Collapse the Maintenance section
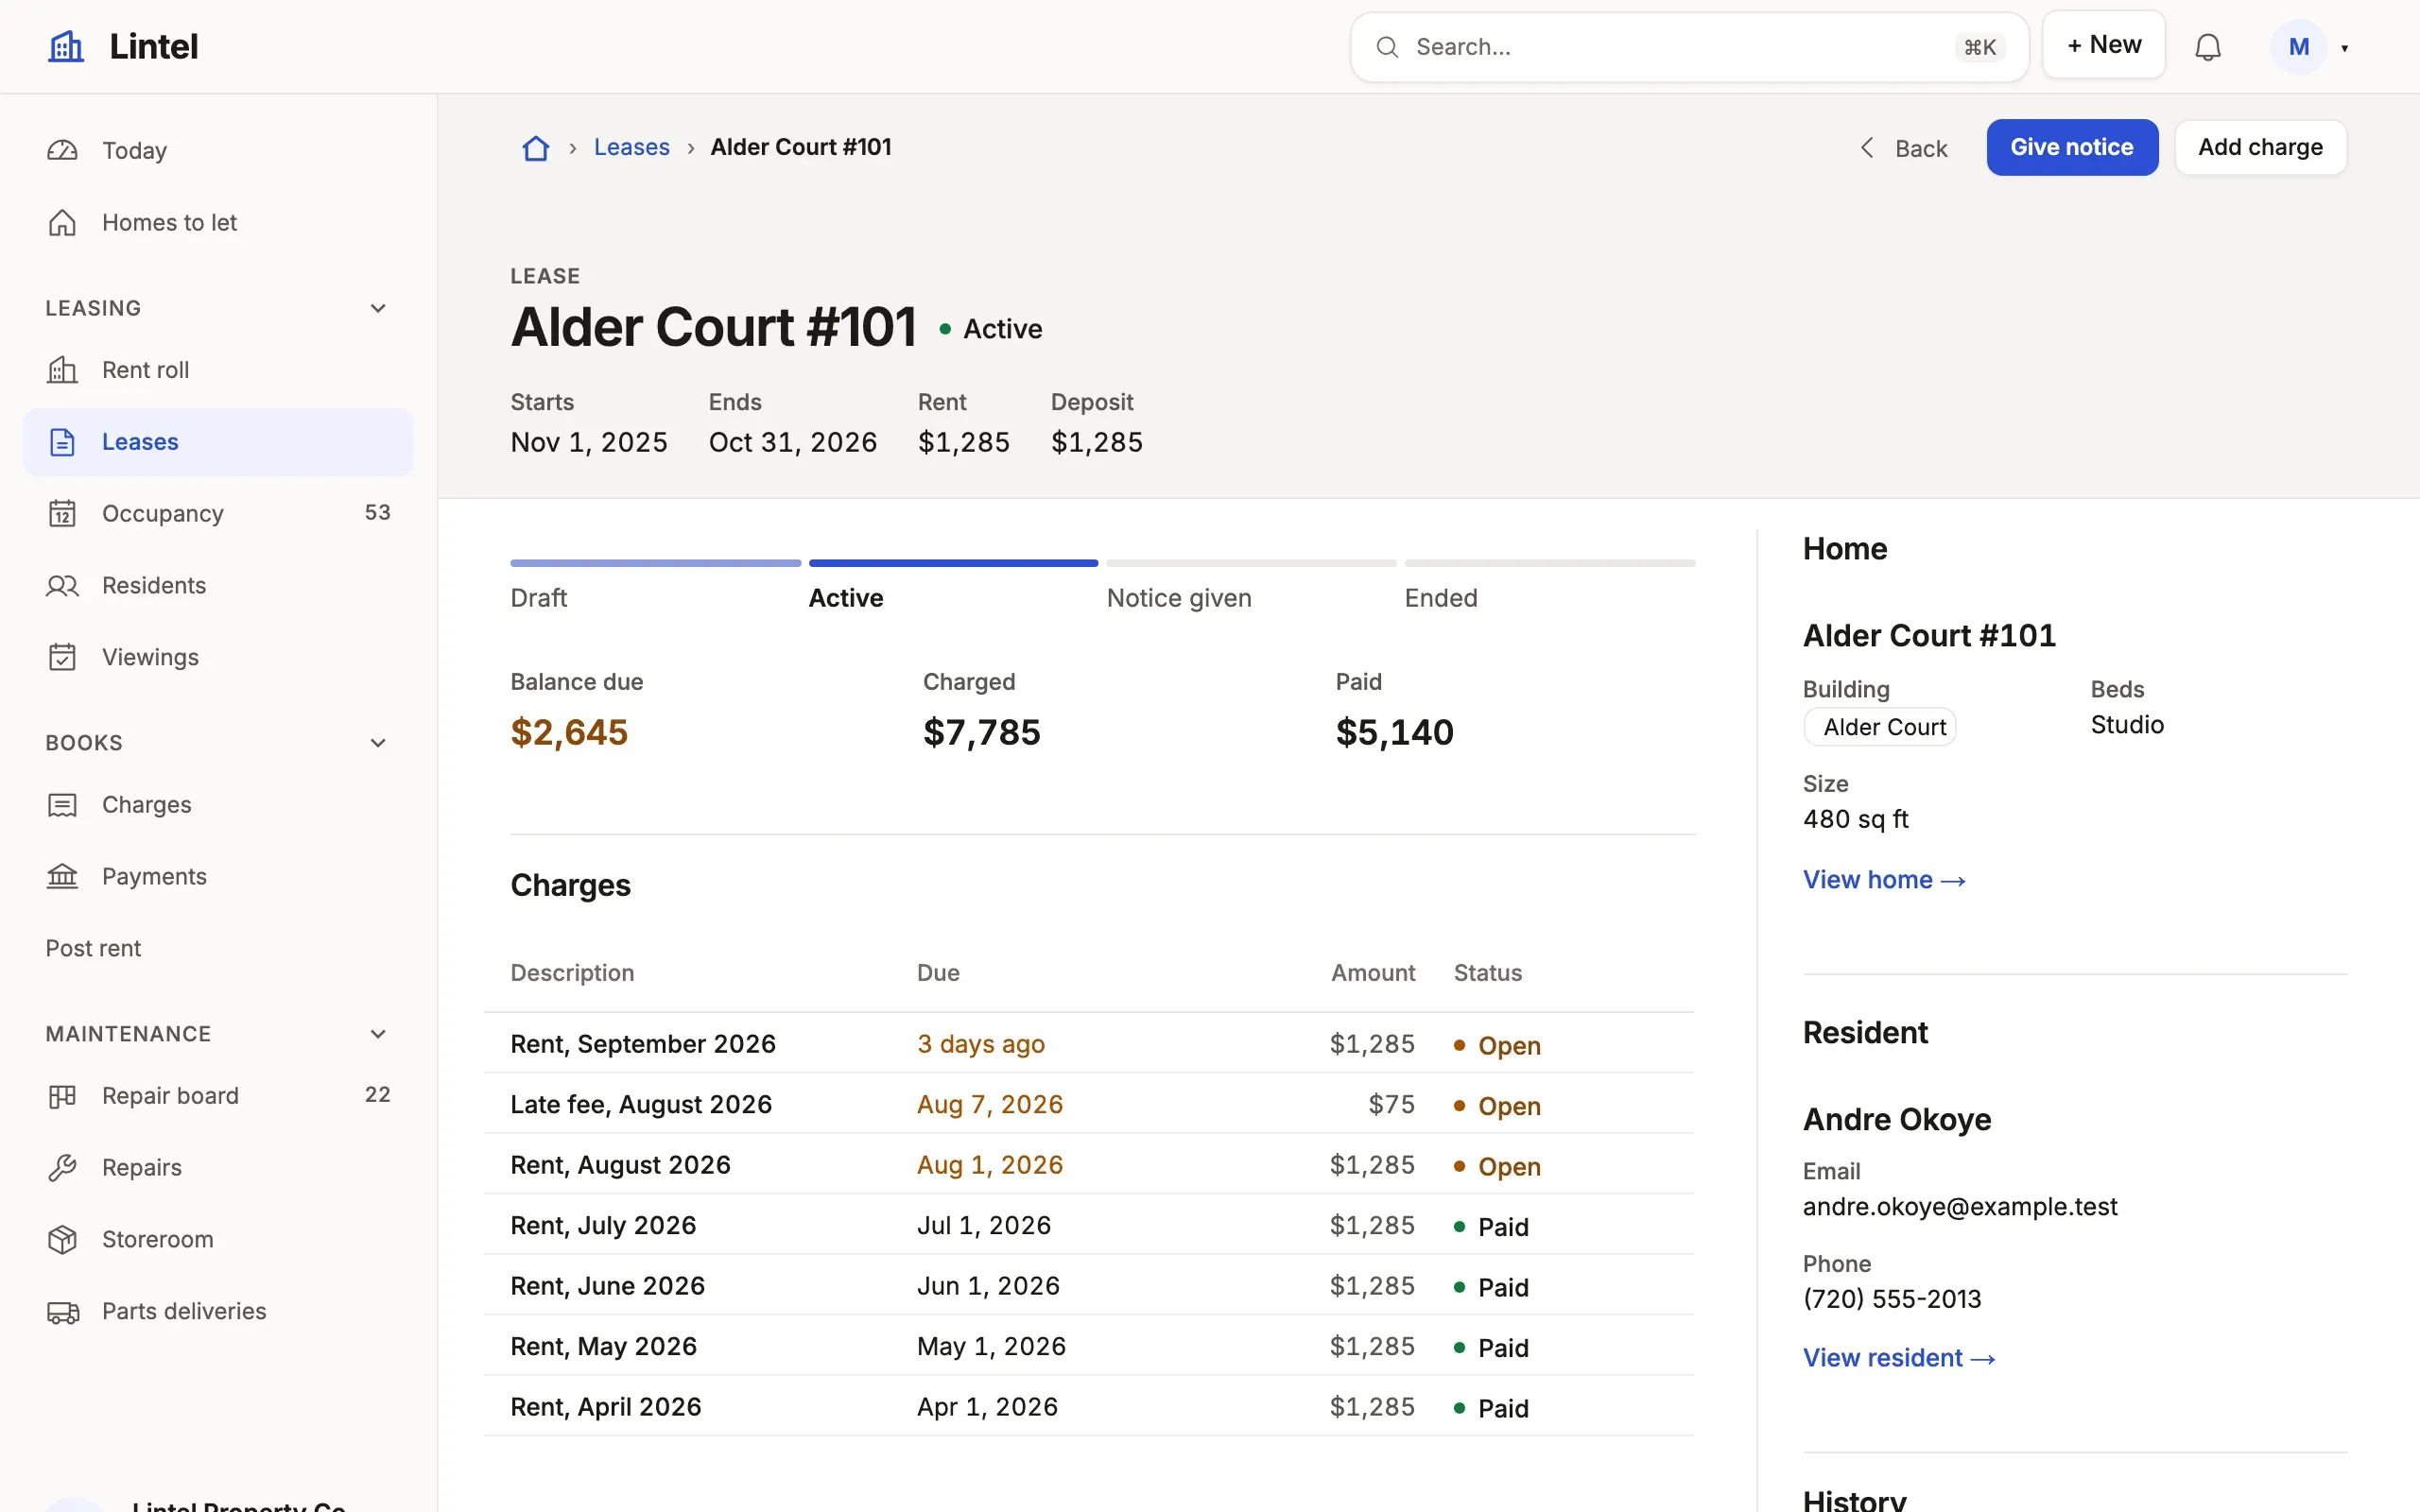Viewport: 2420px width, 1512px height. pos(378,1034)
